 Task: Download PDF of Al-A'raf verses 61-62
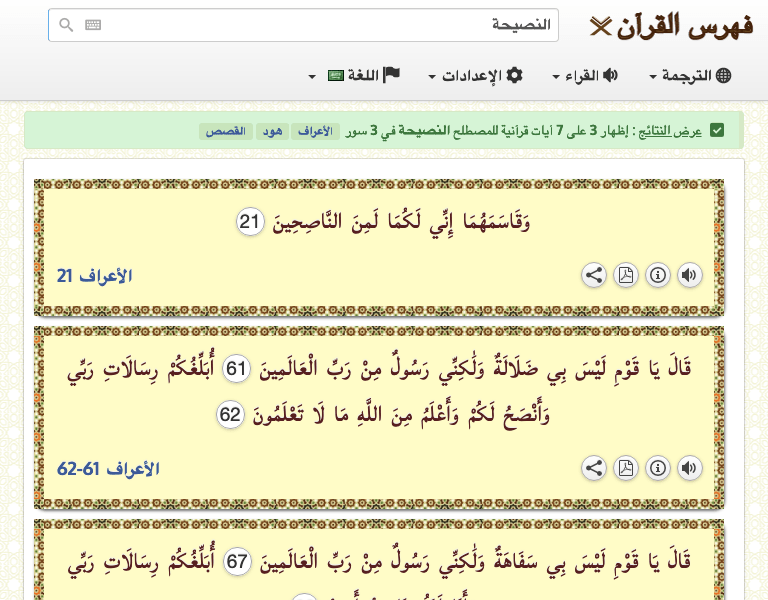(625, 468)
